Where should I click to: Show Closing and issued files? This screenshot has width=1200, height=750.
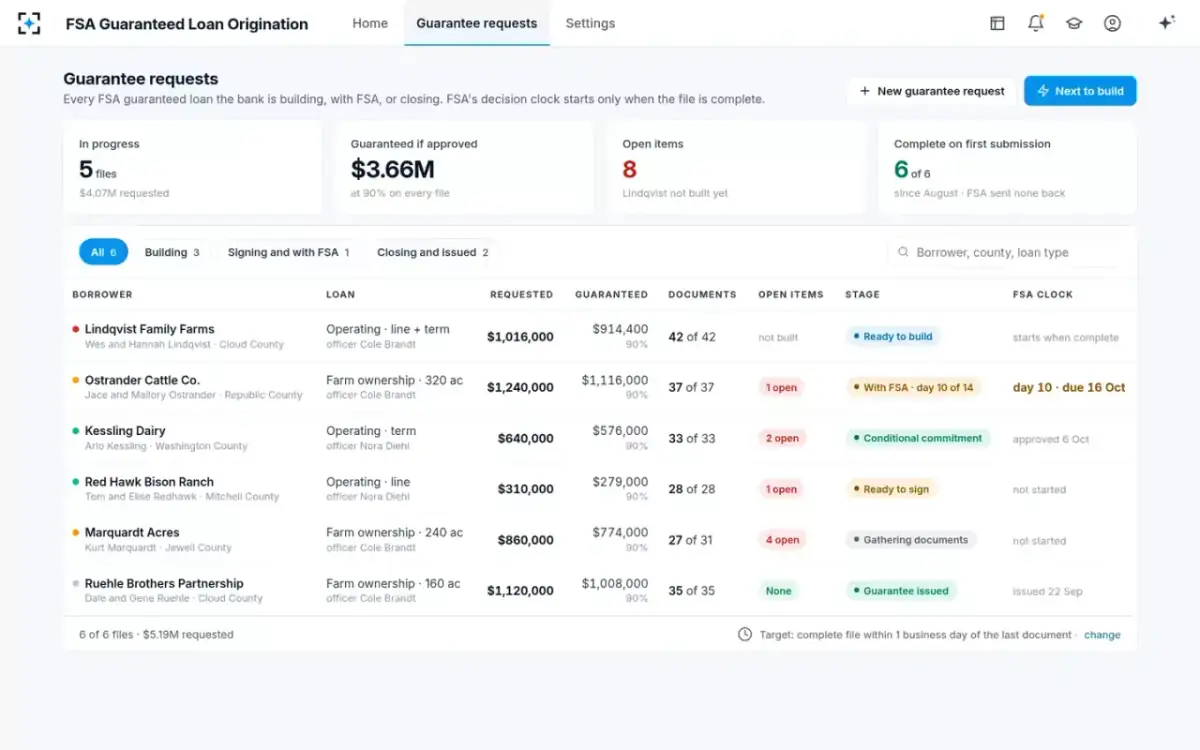tap(433, 252)
